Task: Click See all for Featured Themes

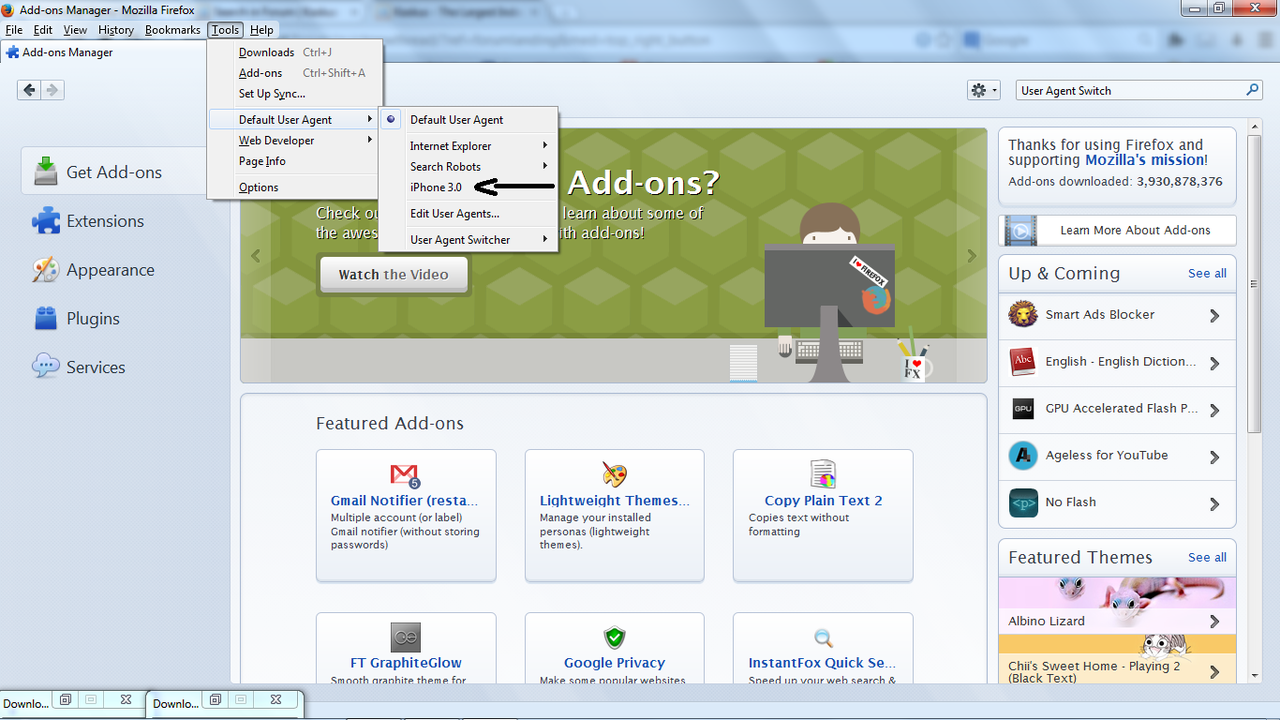Action: tap(1207, 557)
